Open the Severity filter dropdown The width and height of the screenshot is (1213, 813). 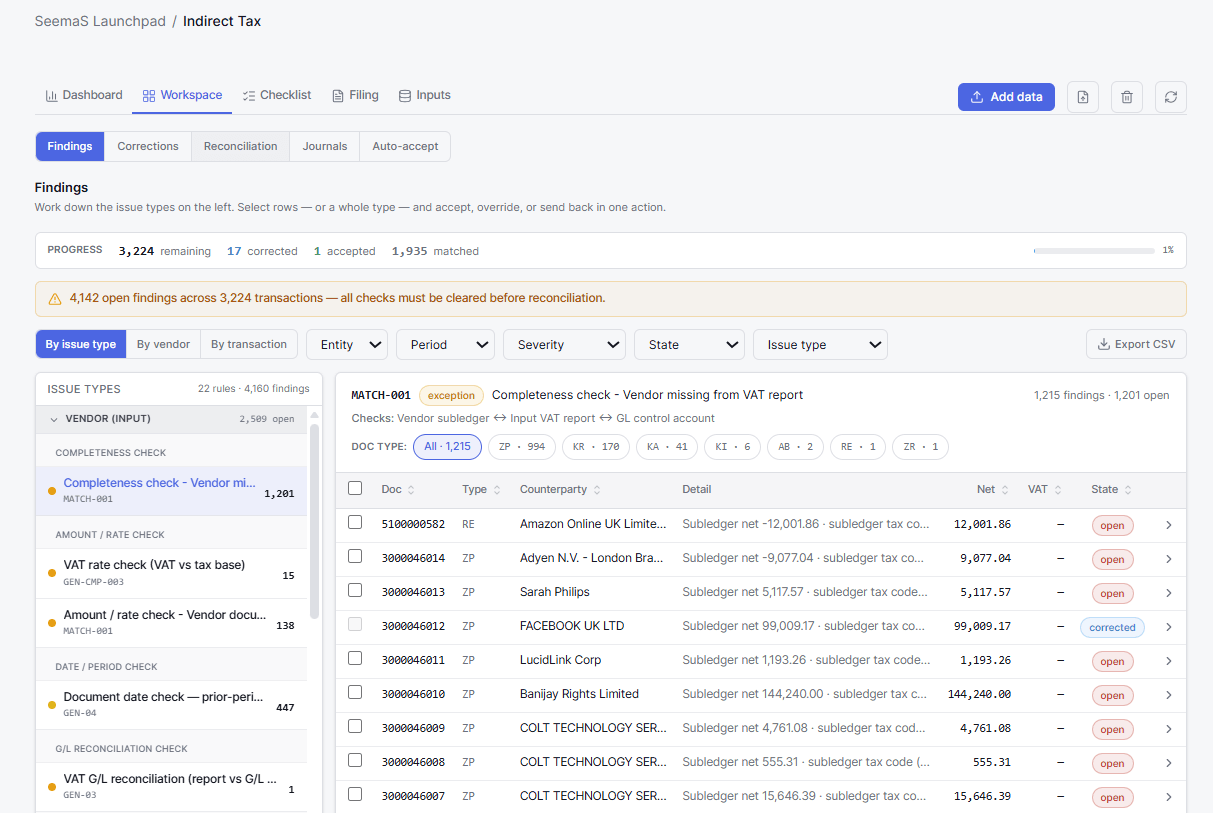coord(564,344)
